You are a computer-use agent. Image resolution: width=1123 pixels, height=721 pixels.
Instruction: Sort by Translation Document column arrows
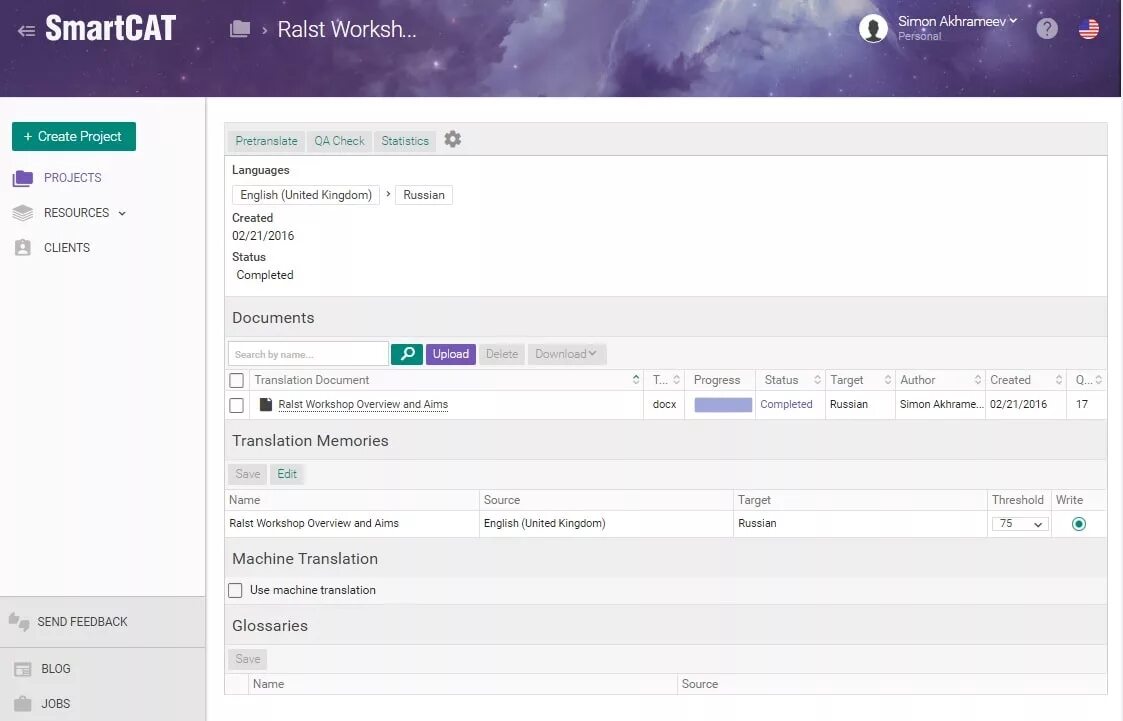(635, 380)
